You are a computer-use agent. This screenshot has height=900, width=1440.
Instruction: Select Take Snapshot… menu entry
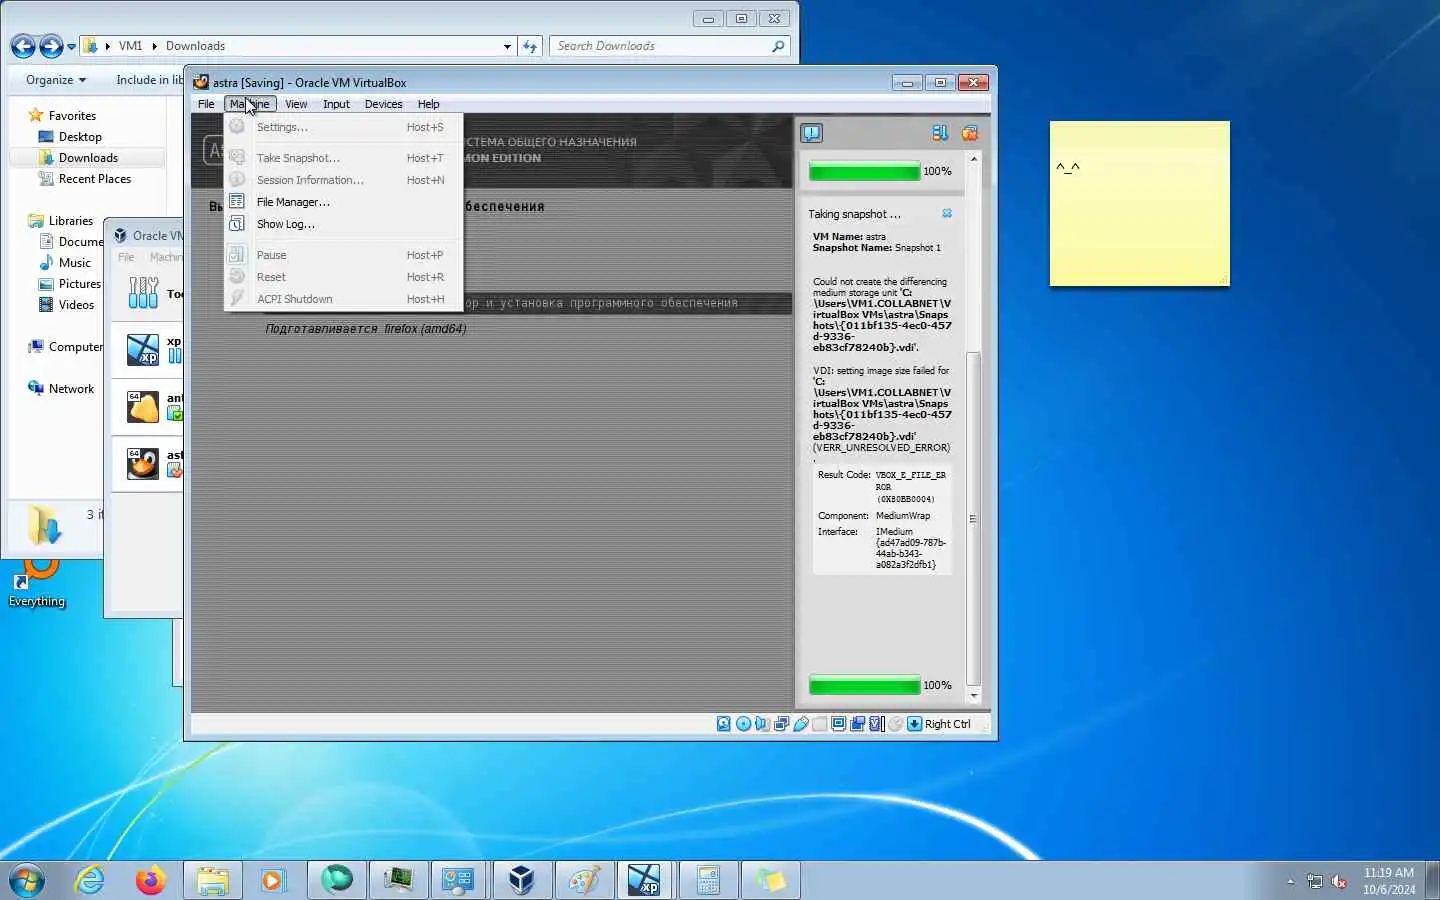point(343,158)
